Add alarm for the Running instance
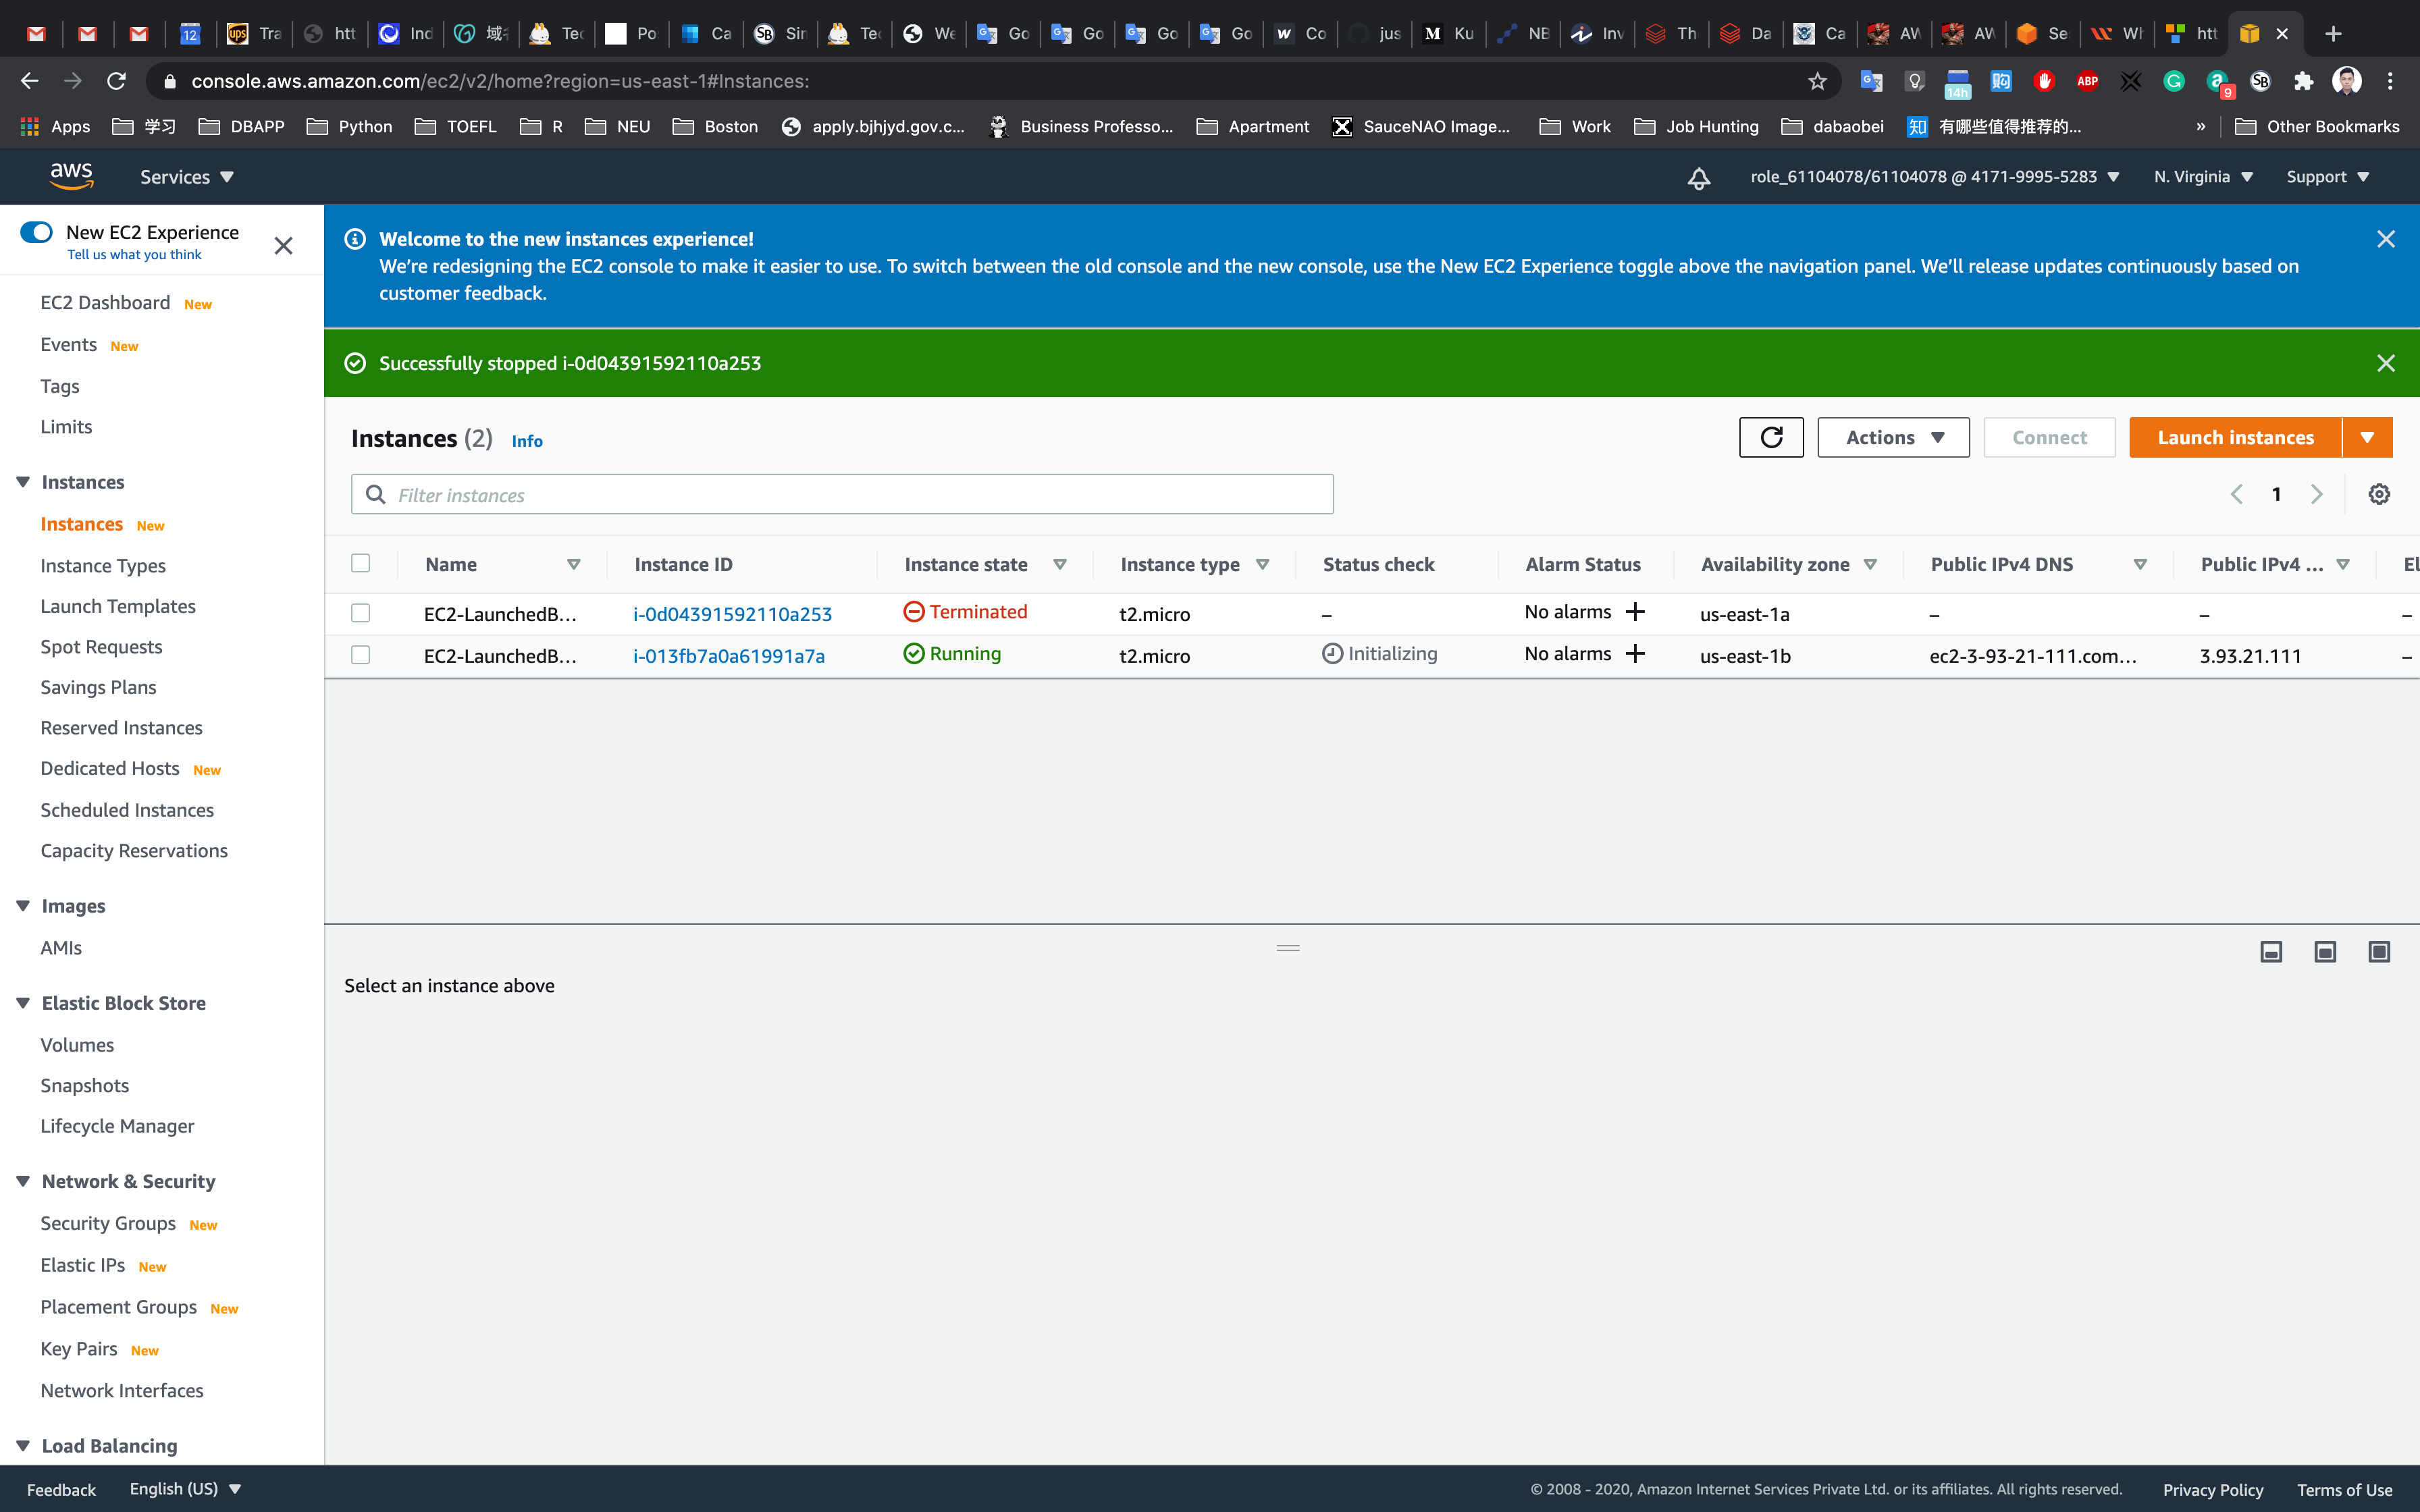Screen dimensions: 2420x1512 coord(1636,654)
